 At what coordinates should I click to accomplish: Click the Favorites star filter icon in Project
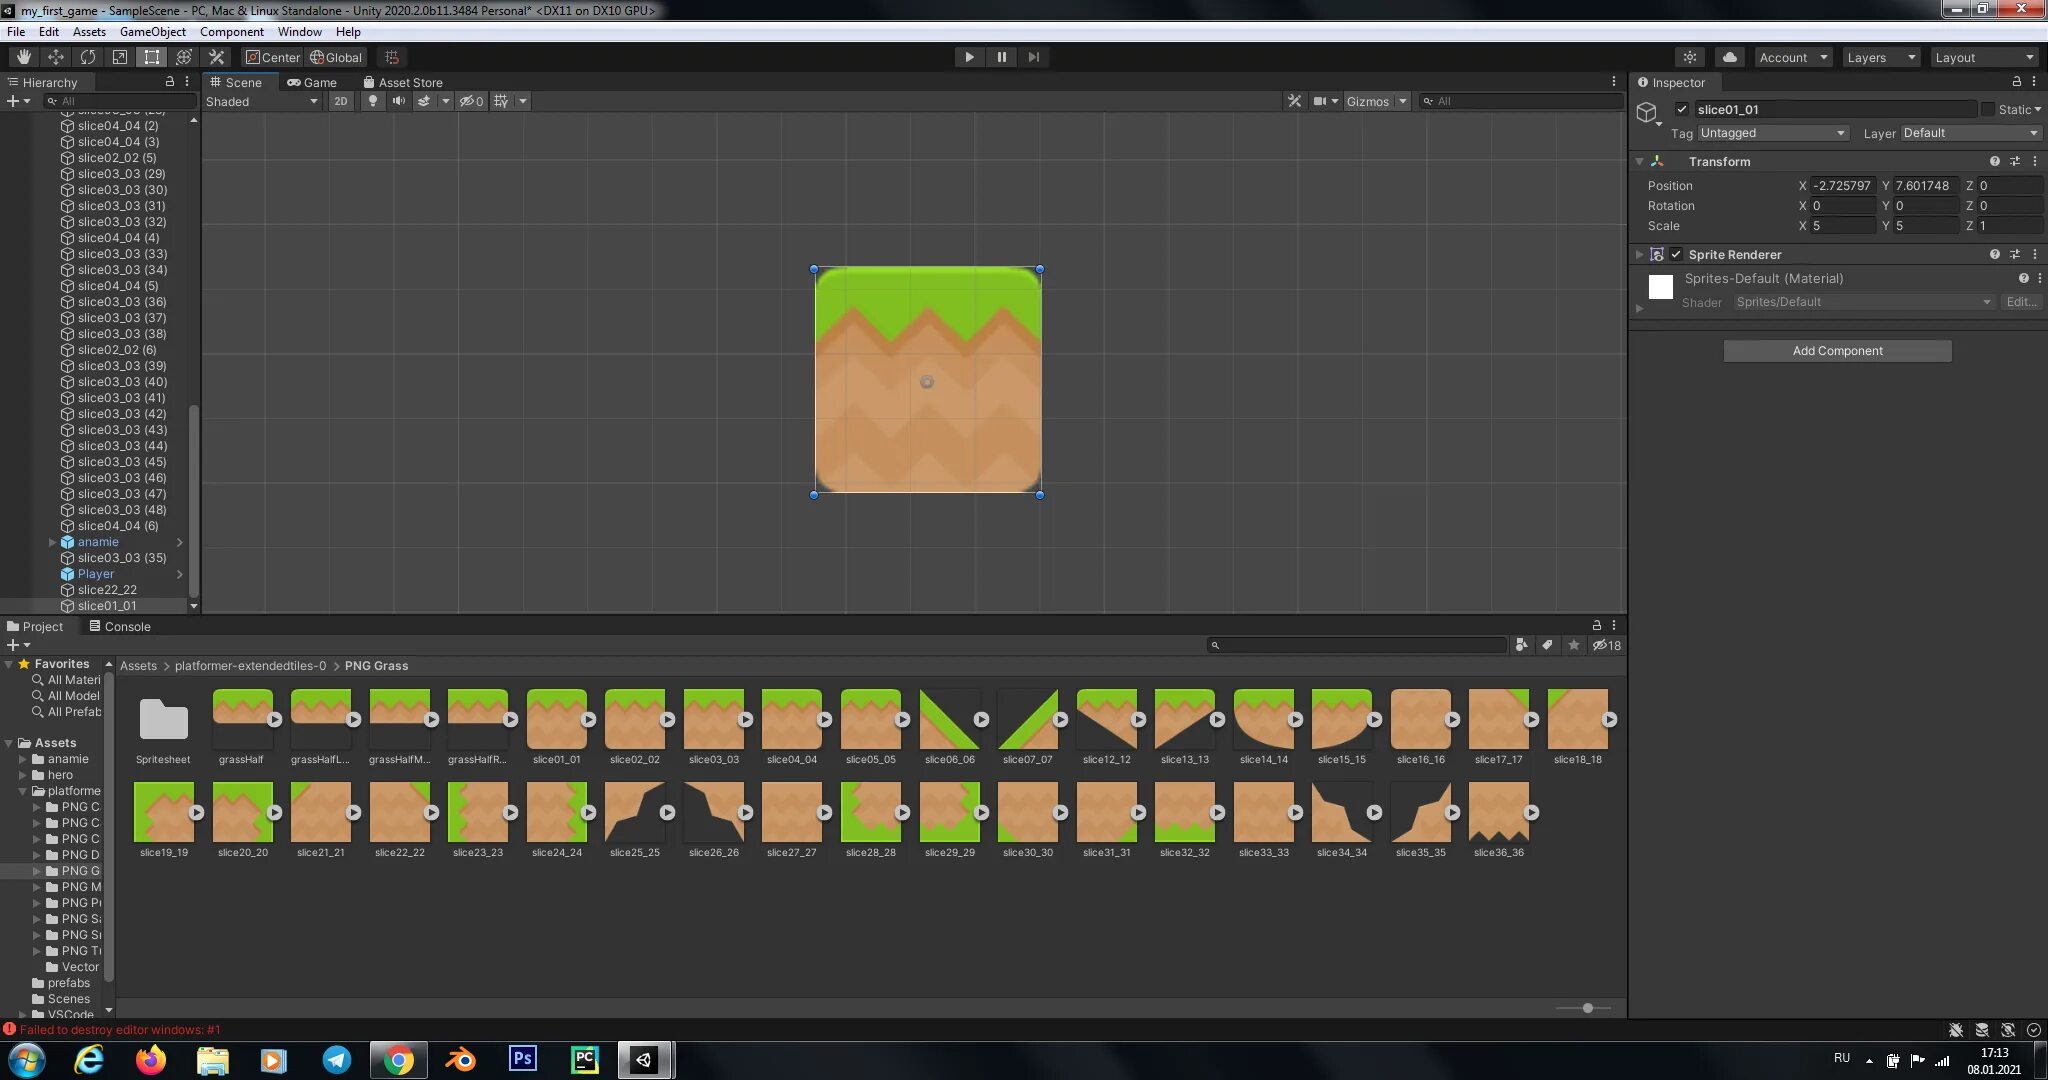click(x=1573, y=645)
